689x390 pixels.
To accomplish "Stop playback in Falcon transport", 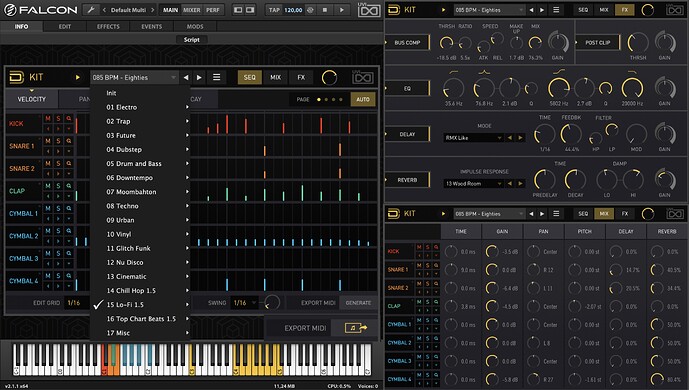I will (x=325, y=10).
